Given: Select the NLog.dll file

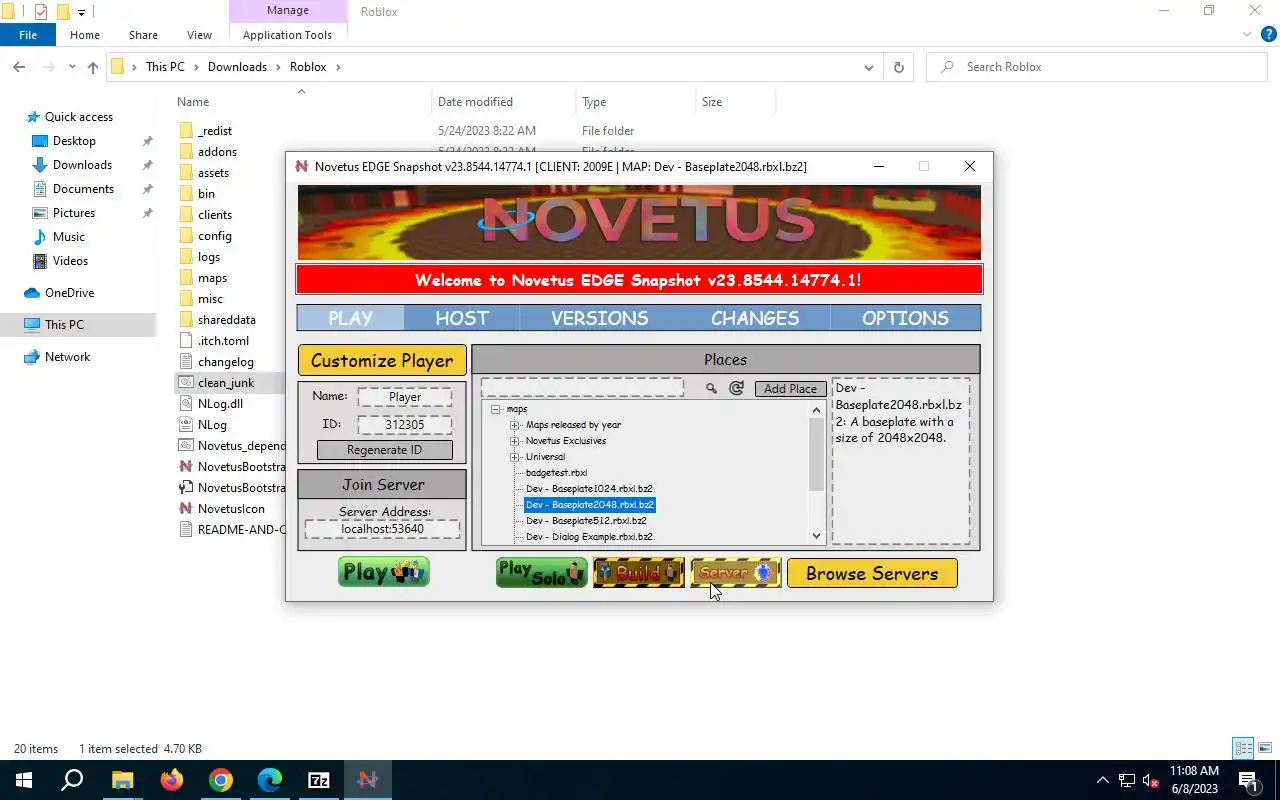Looking at the screenshot, I should point(220,404).
